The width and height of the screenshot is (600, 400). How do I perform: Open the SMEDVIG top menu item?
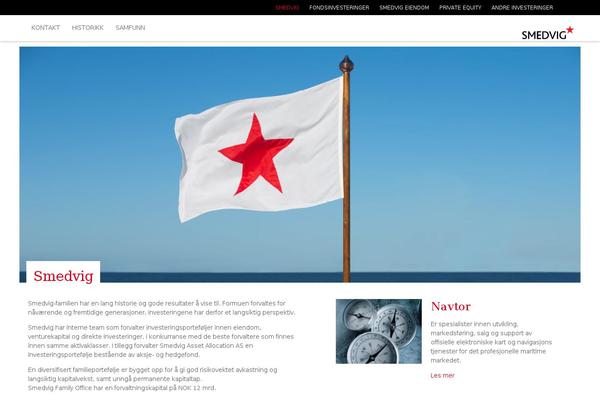pyautogui.click(x=287, y=8)
